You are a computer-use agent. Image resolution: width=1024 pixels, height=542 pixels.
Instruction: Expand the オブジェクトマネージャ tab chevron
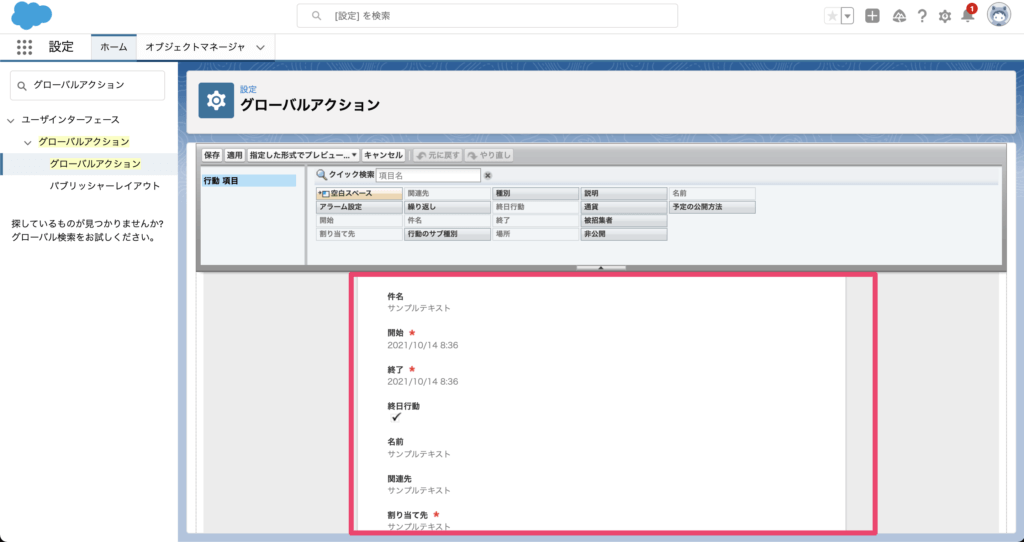click(x=261, y=48)
